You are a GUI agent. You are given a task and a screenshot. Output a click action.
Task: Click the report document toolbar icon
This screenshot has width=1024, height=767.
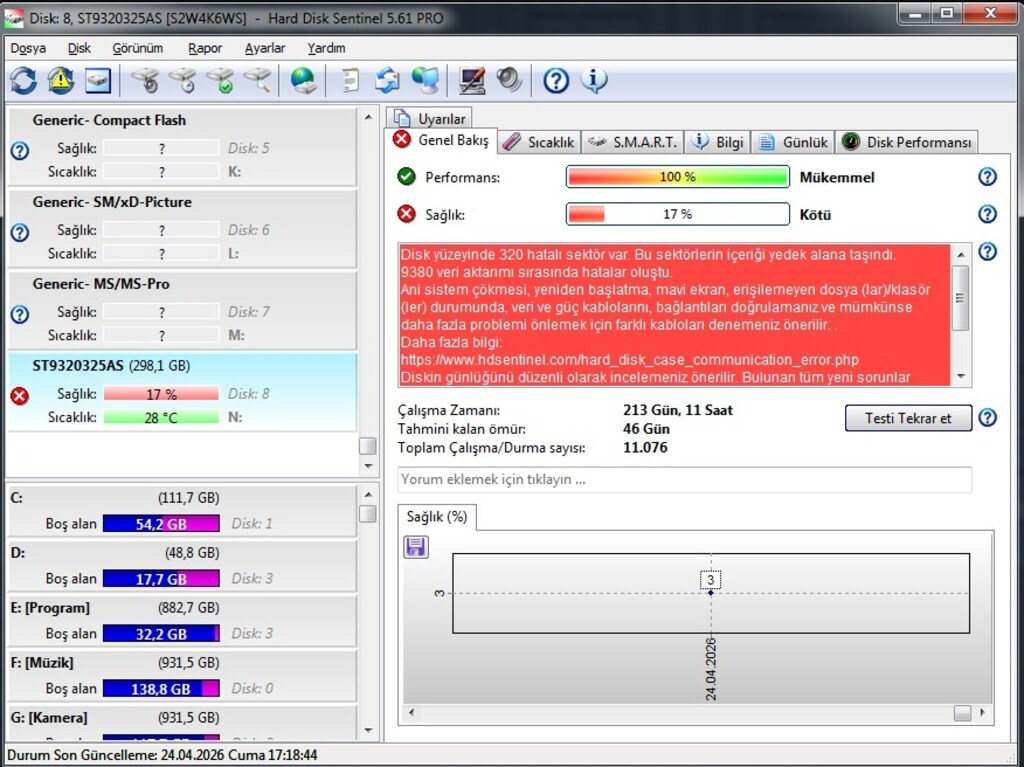pyautogui.click(x=350, y=81)
